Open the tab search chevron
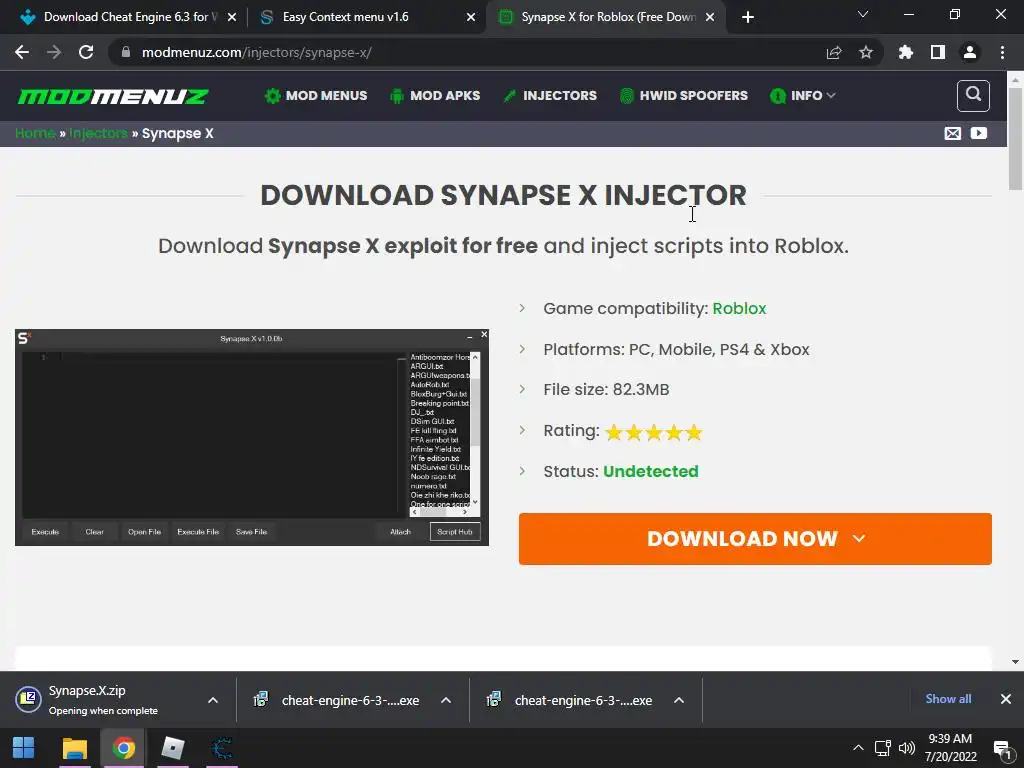This screenshot has height=768, width=1024. [x=863, y=14]
